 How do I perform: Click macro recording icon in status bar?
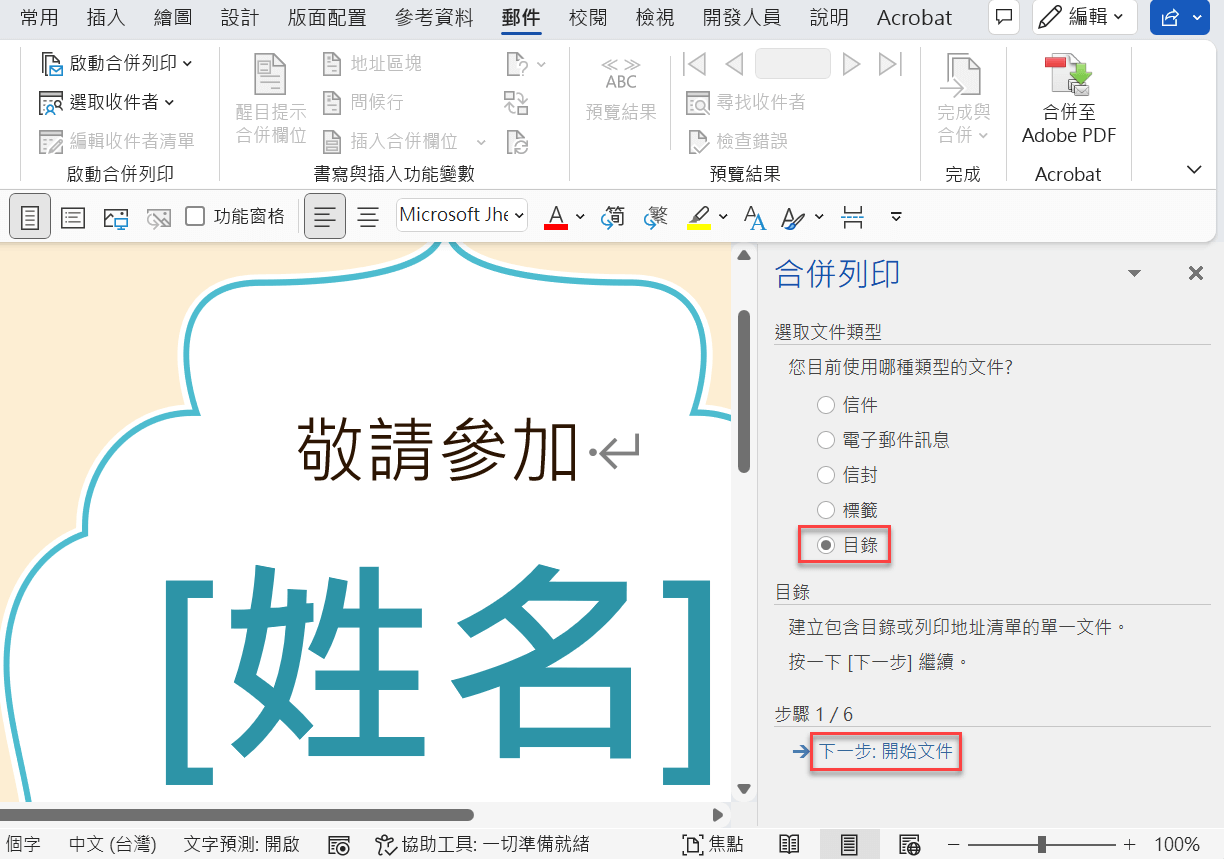pos(339,845)
